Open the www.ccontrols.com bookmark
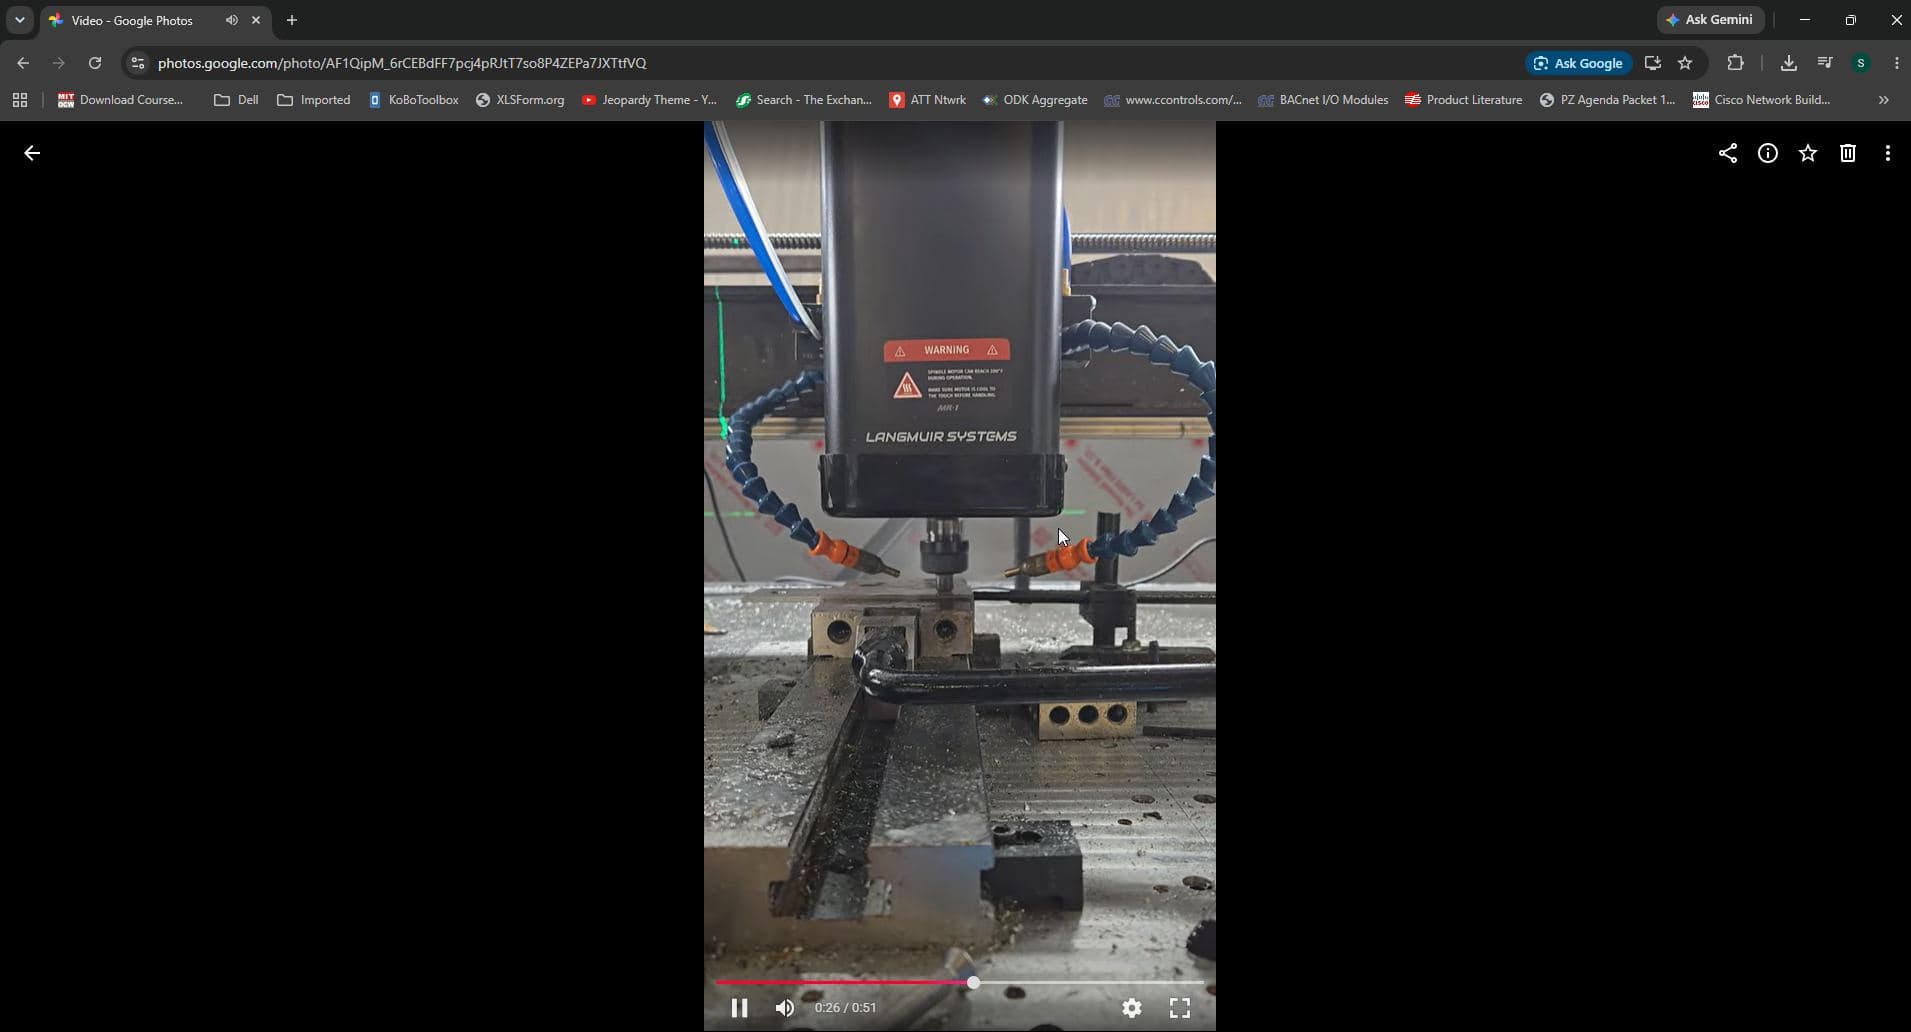 [x=1172, y=100]
